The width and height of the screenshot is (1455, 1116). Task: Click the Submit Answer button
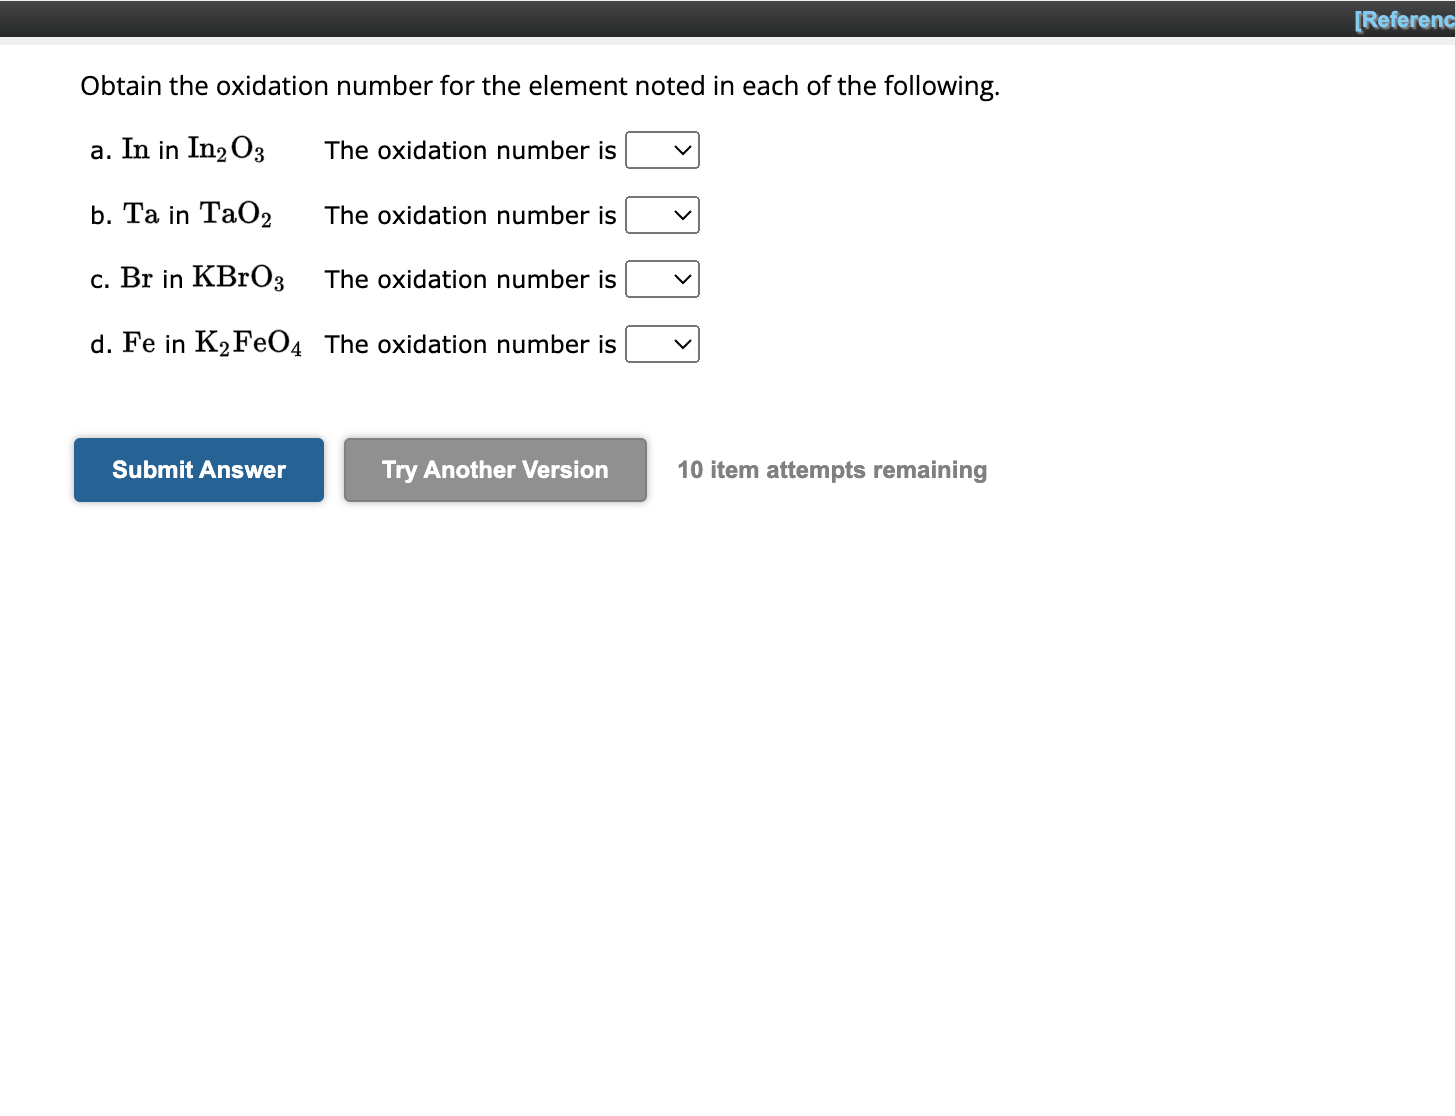click(198, 469)
